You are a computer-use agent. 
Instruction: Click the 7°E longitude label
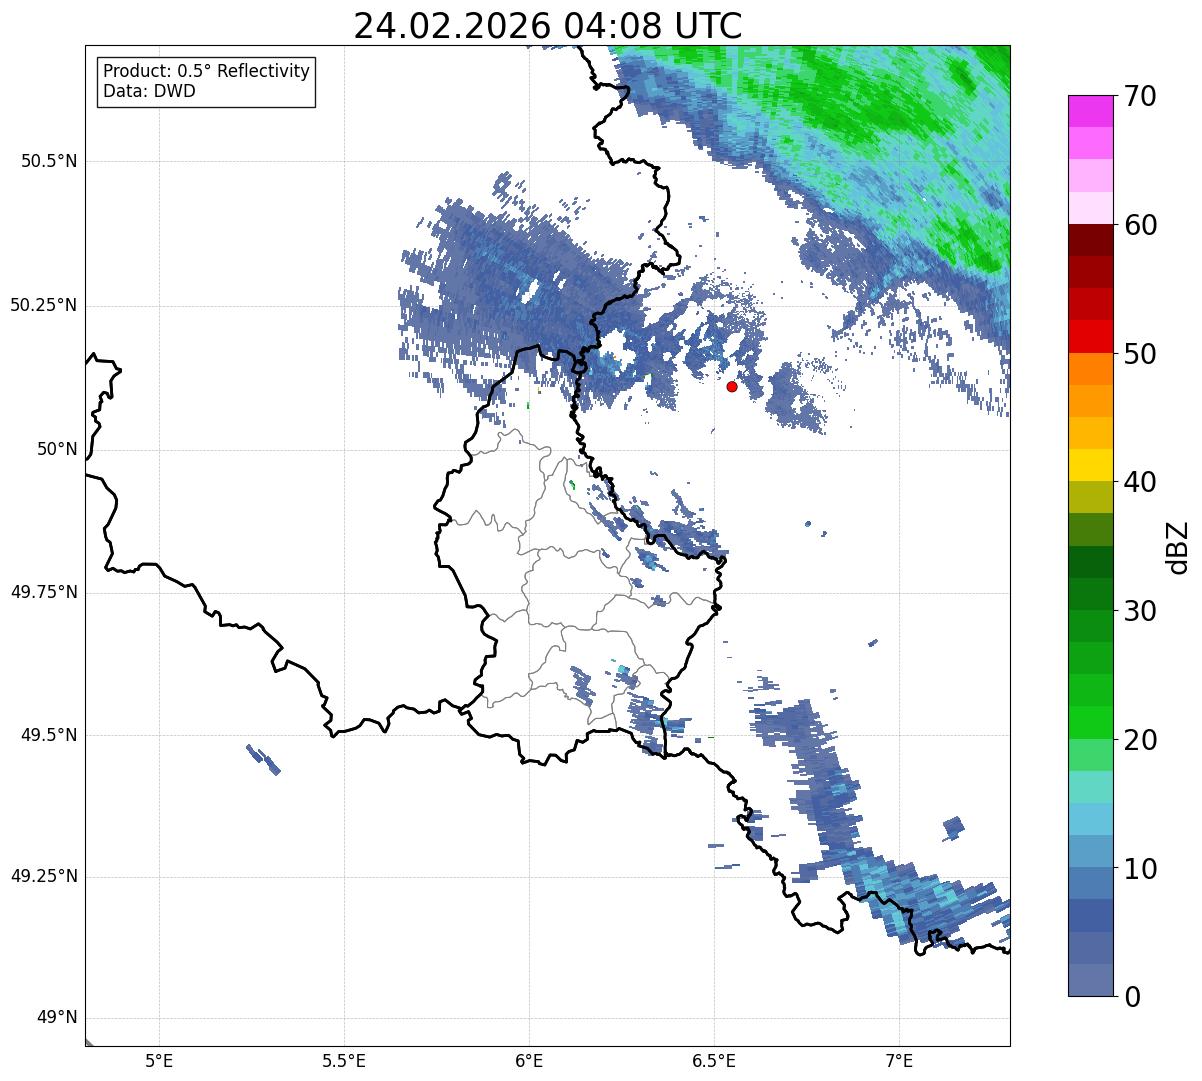(x=899, y=1060)
